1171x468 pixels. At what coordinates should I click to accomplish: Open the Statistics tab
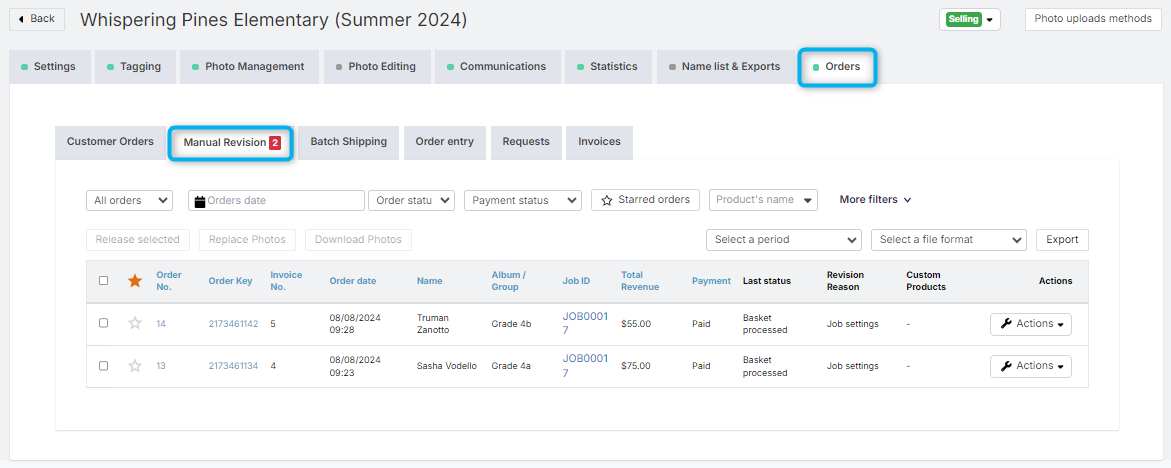[608, 66]
